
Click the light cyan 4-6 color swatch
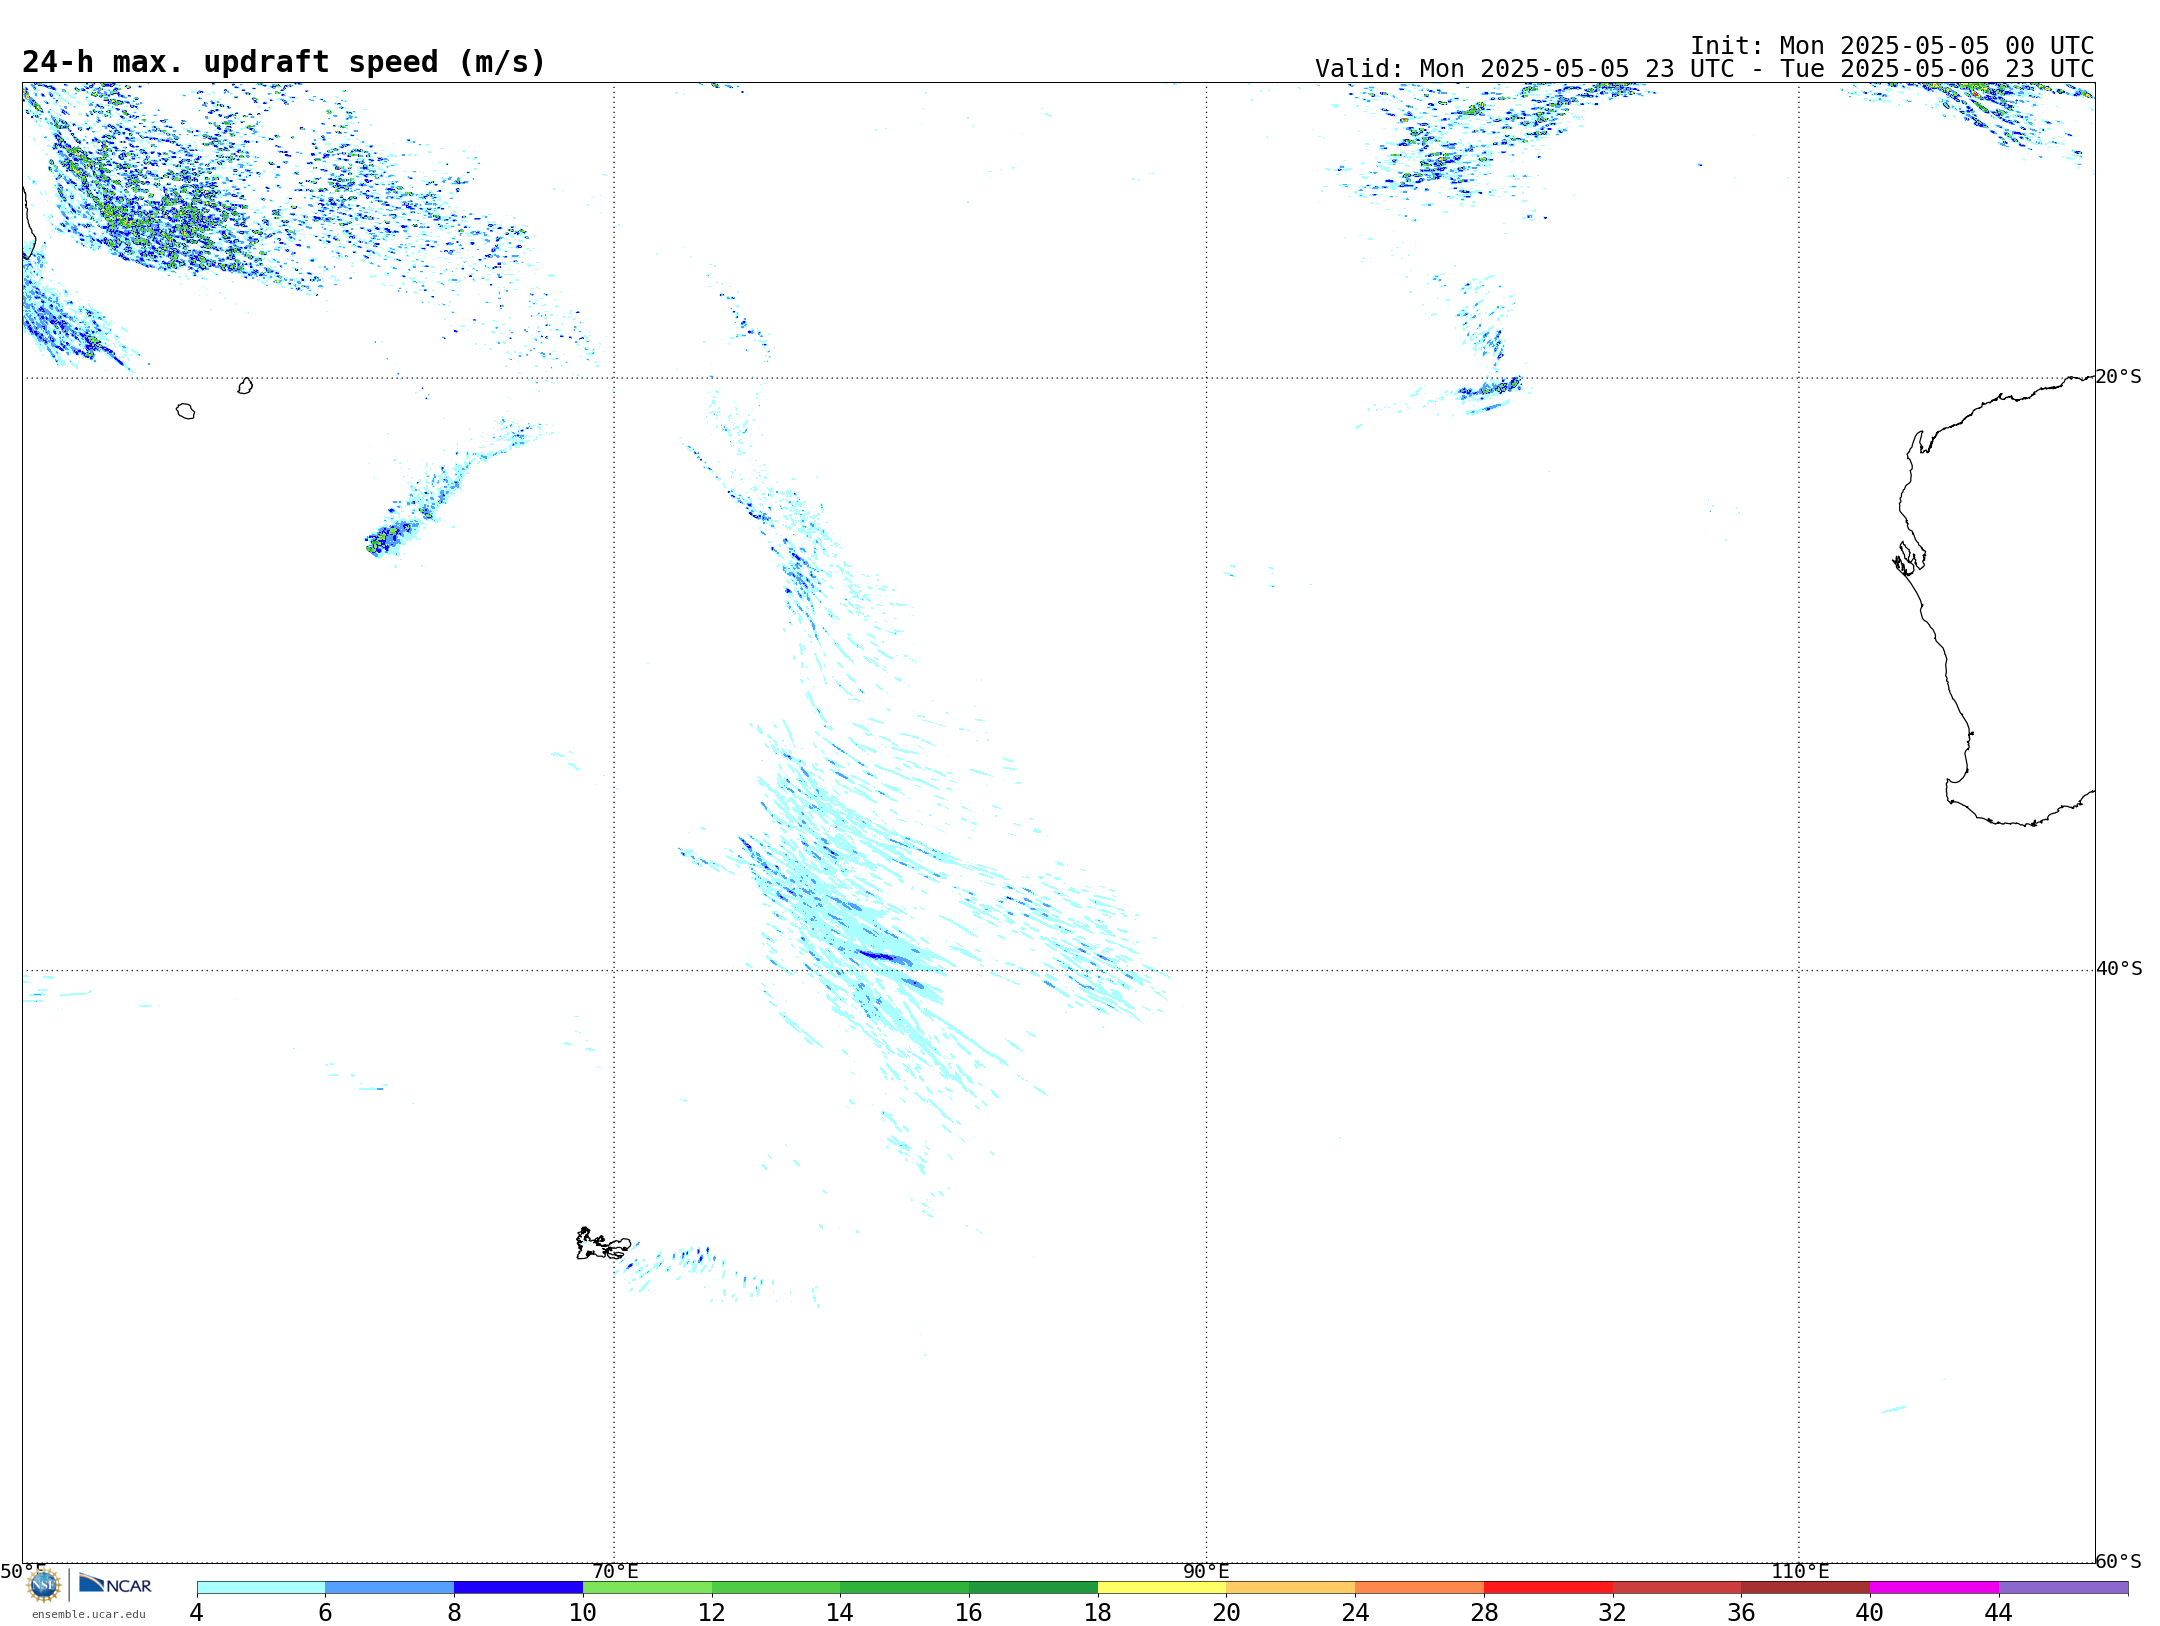(261, 1587)
